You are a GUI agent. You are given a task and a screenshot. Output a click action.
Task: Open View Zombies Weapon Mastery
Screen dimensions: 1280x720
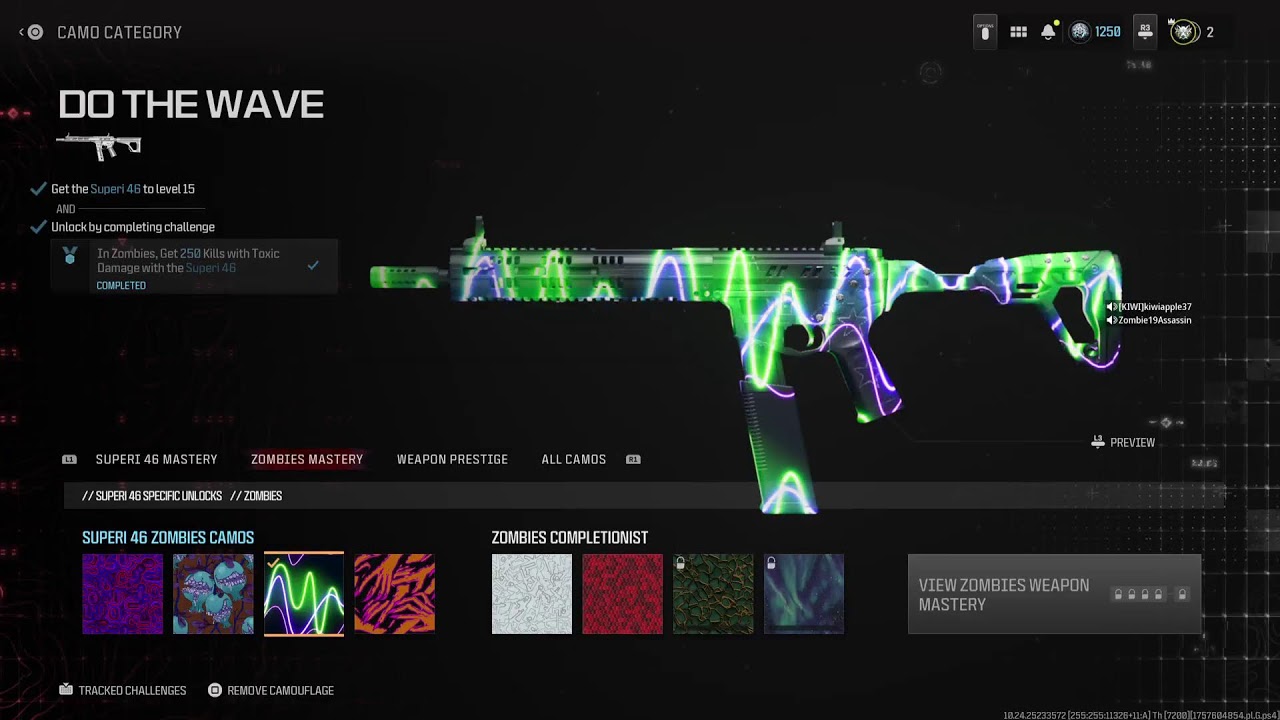(1054, 594)
